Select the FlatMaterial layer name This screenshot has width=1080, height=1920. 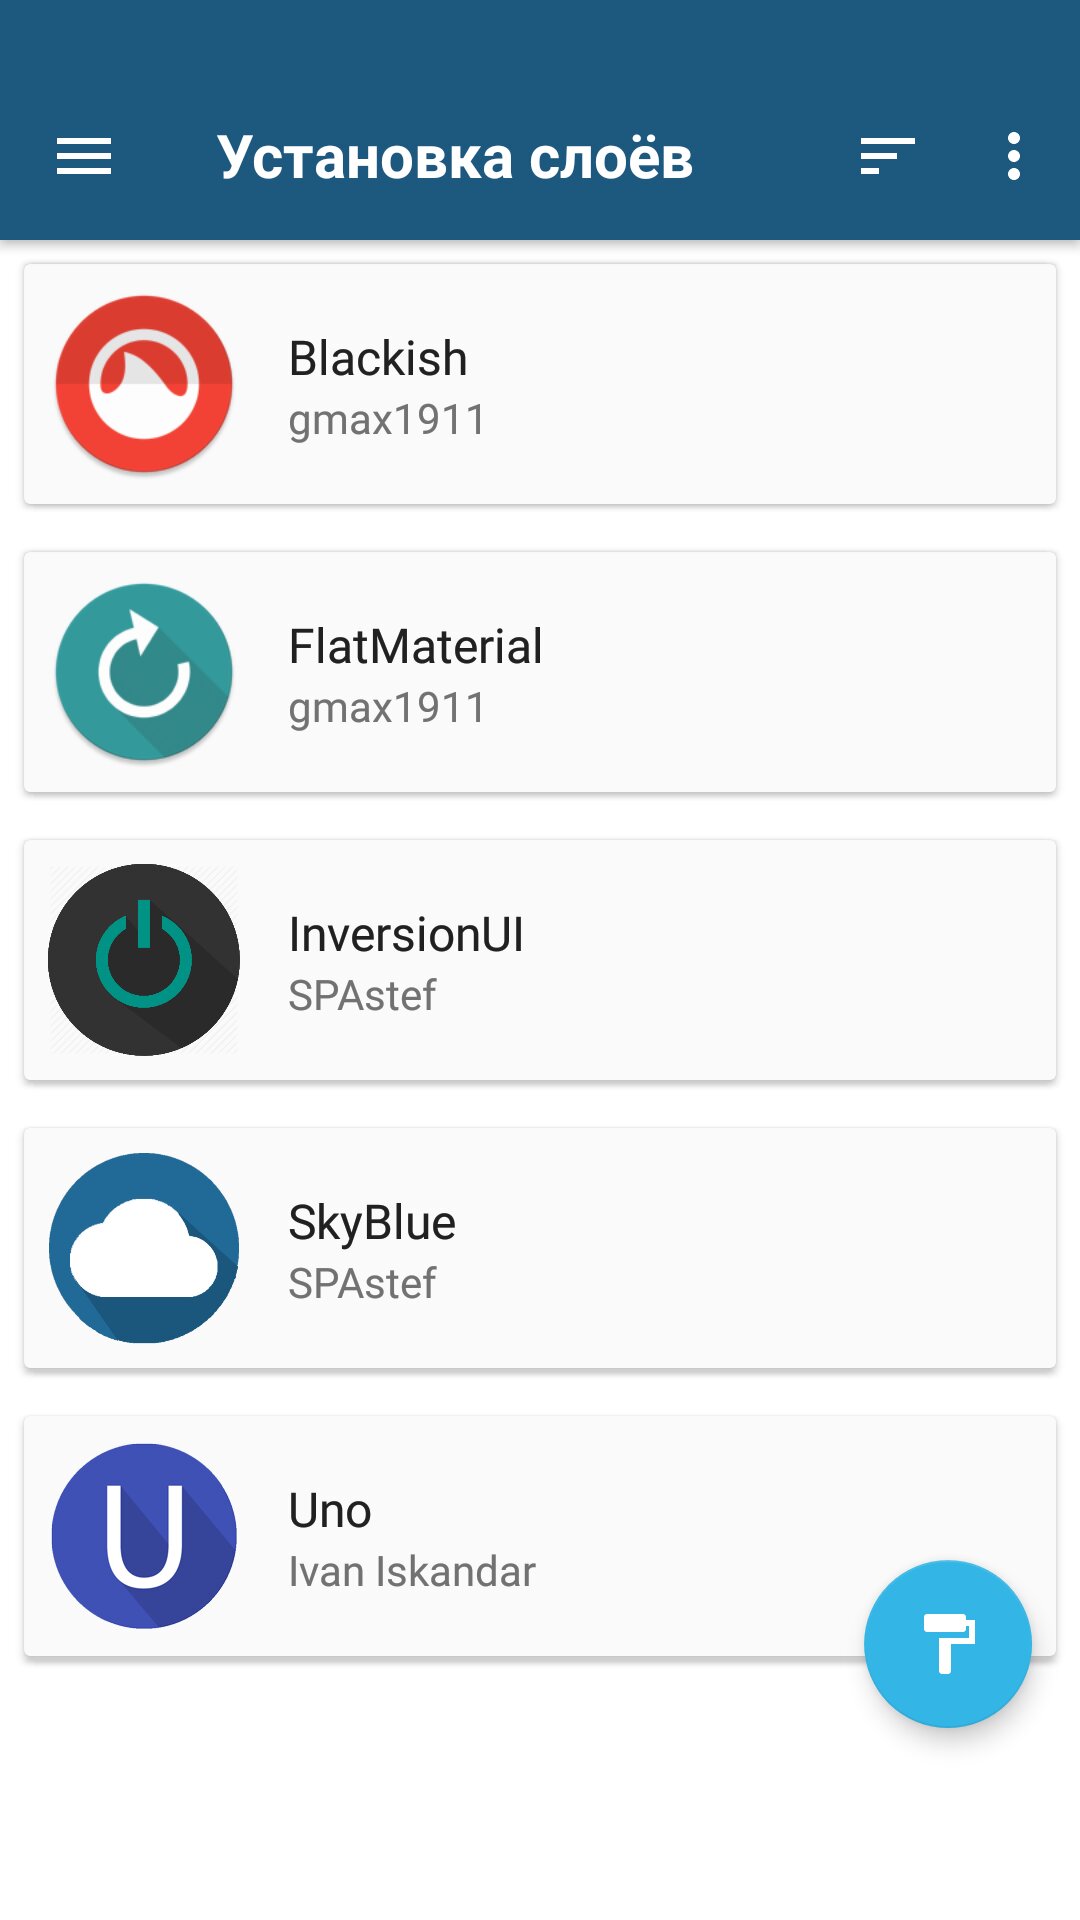click(x=415, y=646)
